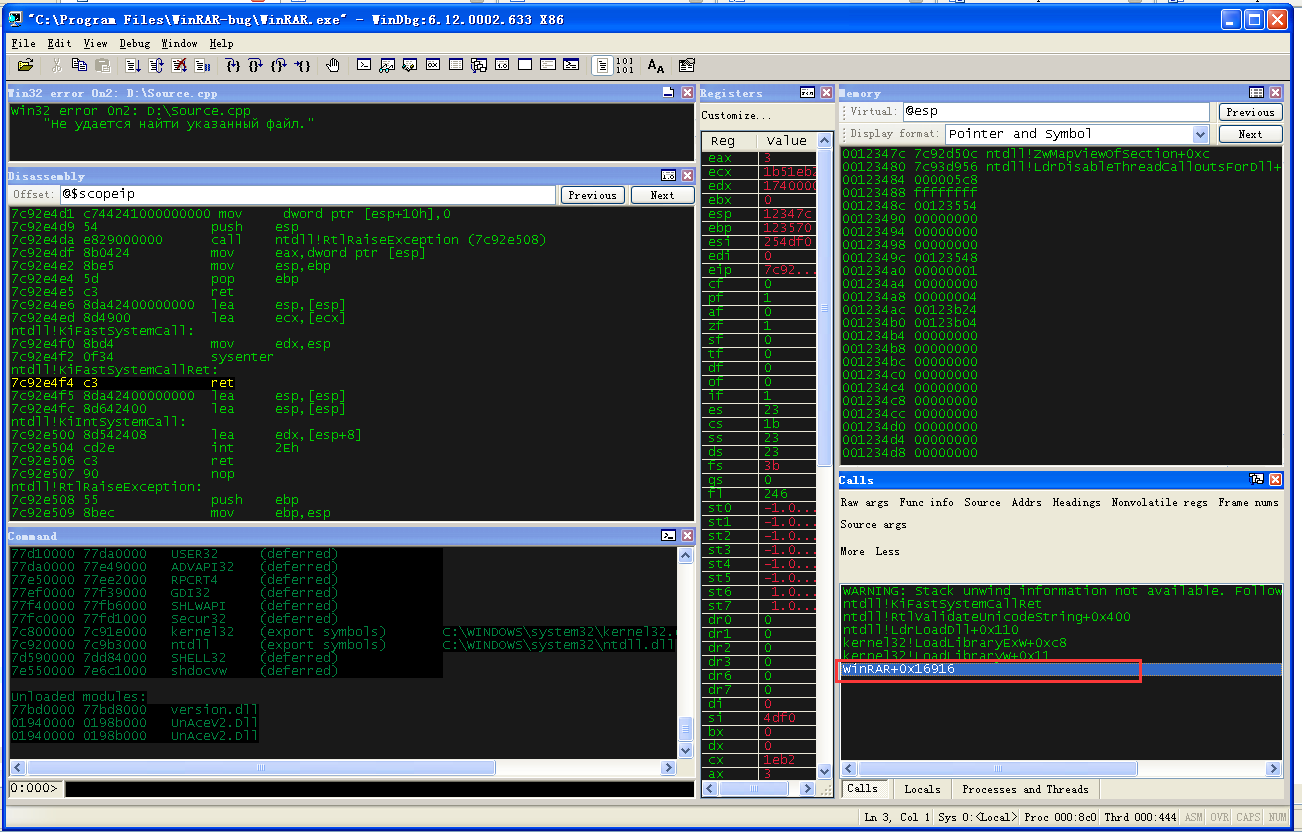This screenshot has width=1302, height=833.
Task: Toggle Frame nums in Calls window
Action: click(1248, 502)
